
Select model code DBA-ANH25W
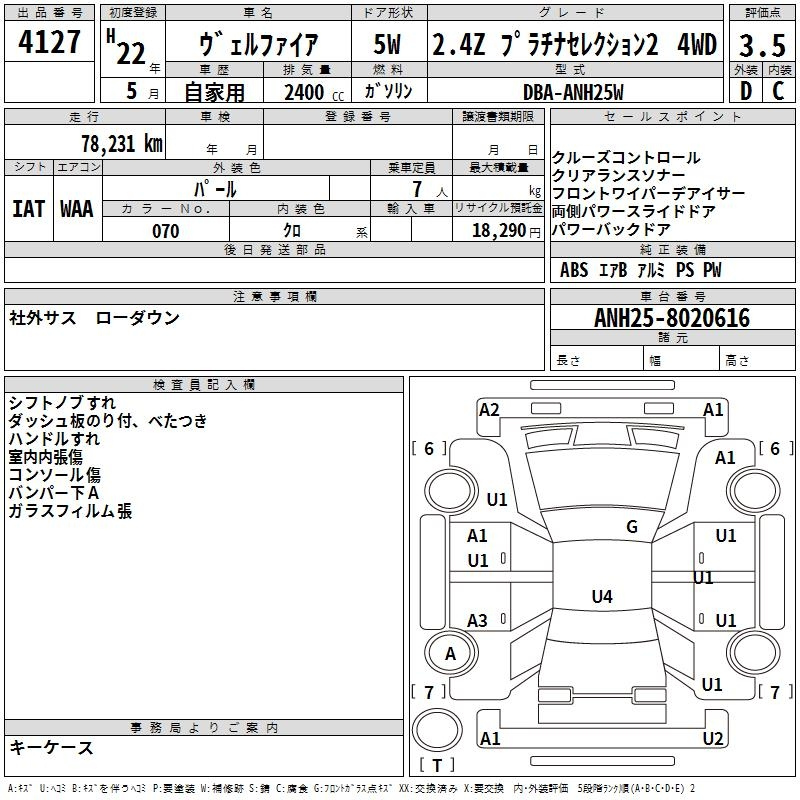click(x=573, y=92)
